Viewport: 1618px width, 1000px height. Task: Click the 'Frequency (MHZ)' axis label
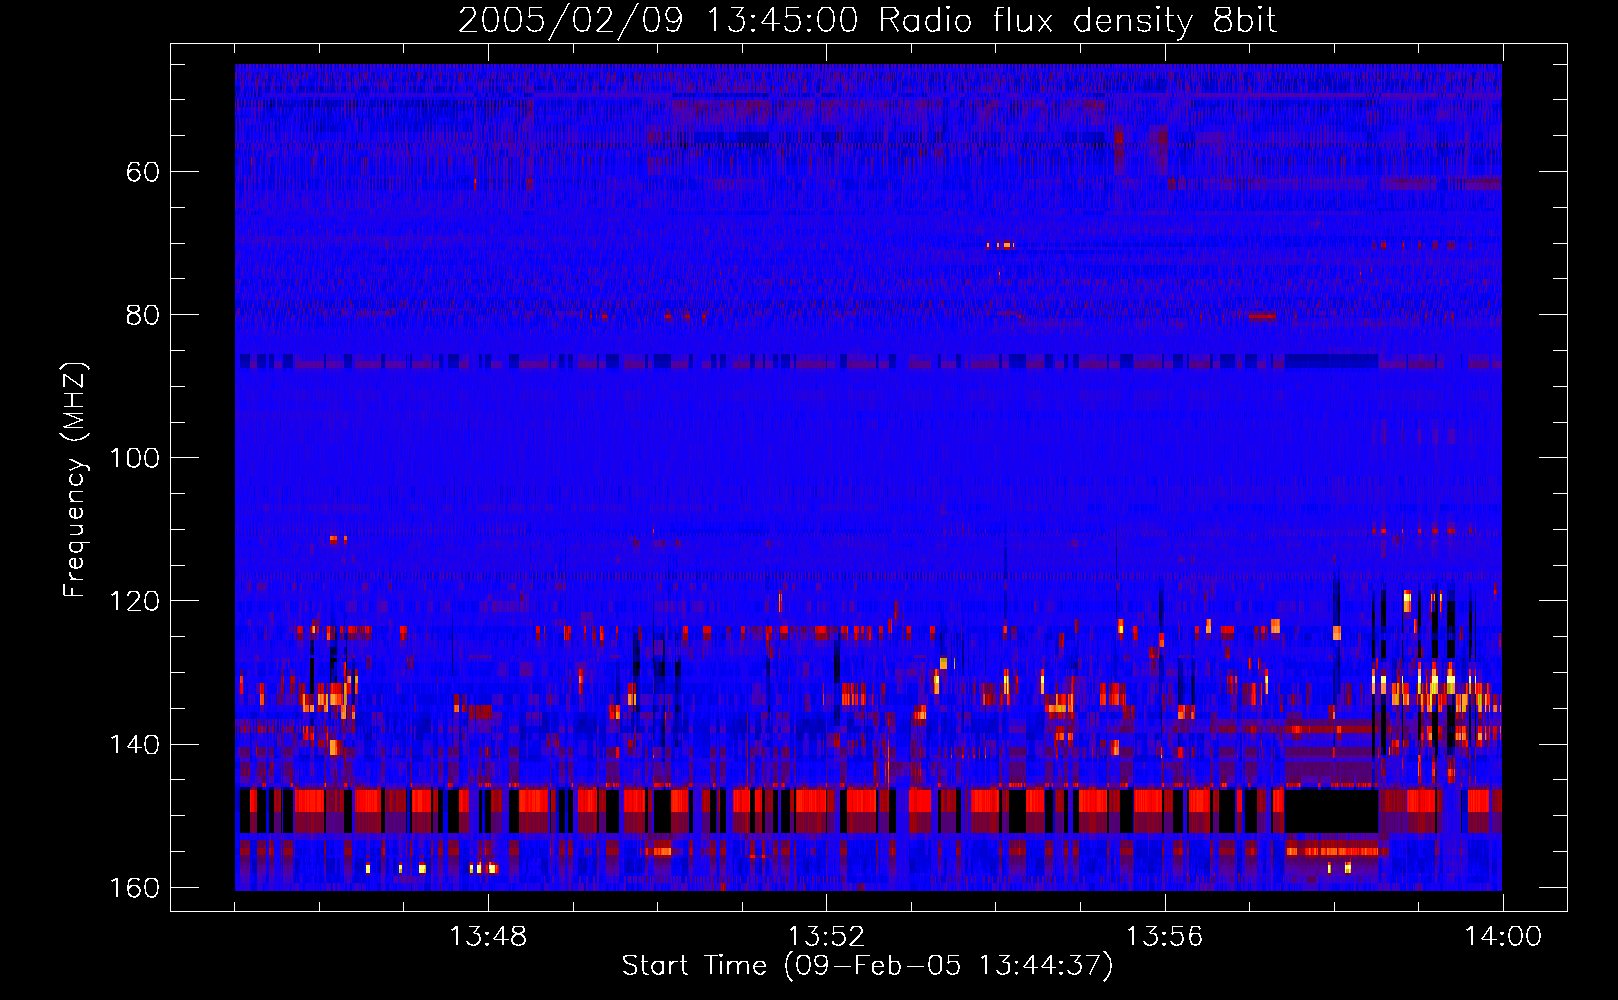75,480
